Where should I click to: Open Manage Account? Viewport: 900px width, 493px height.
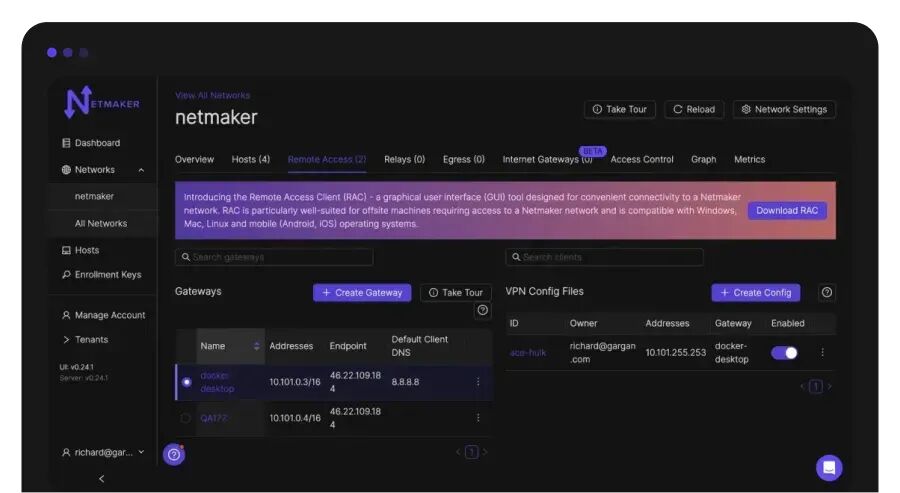click(x=103, y=315)
